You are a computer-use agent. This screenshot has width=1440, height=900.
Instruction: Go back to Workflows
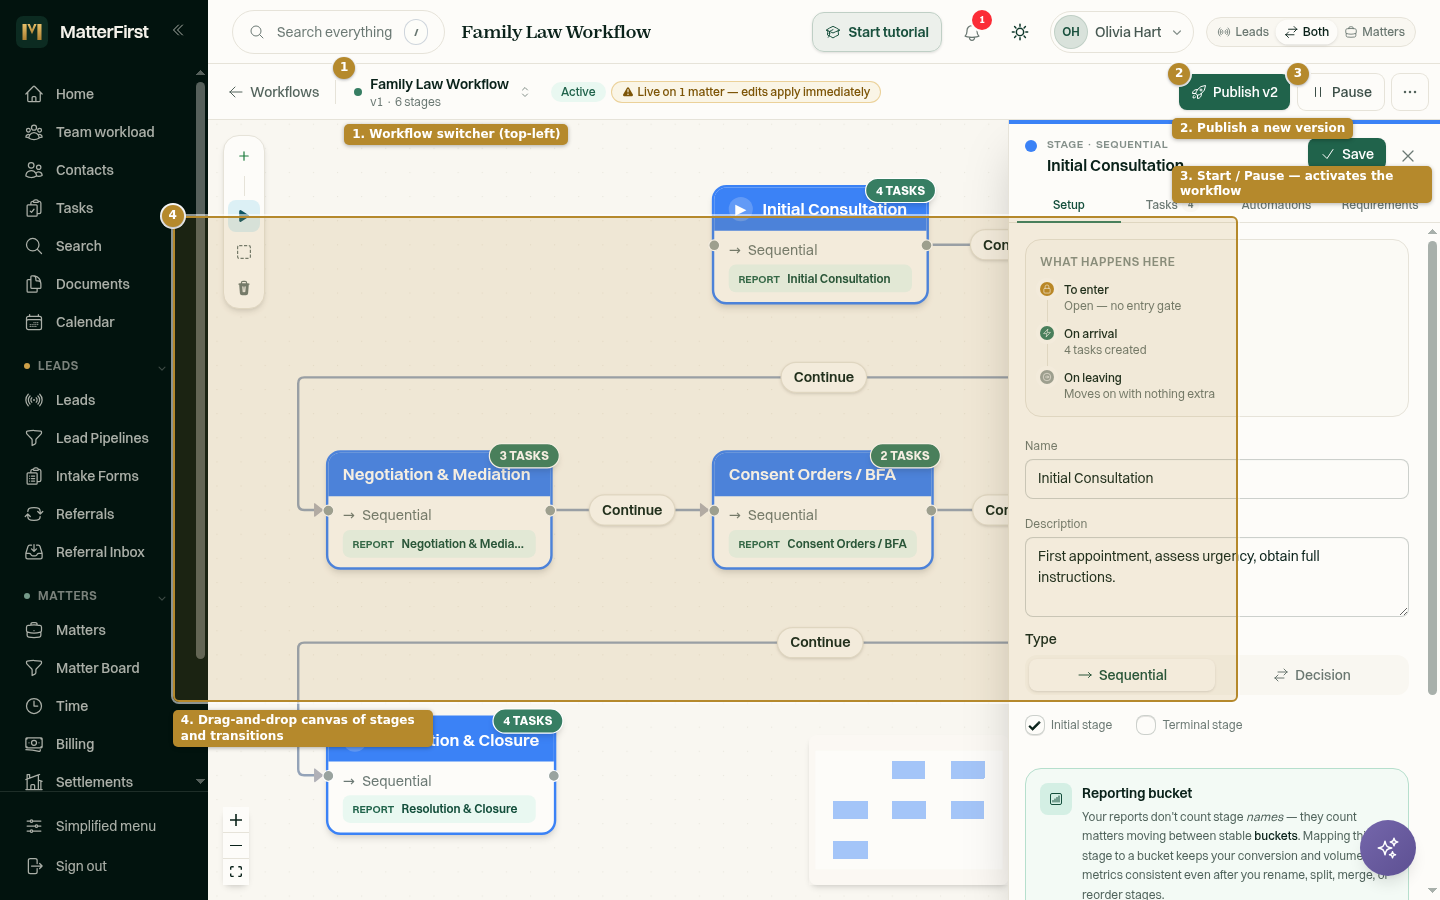point(274,92)
